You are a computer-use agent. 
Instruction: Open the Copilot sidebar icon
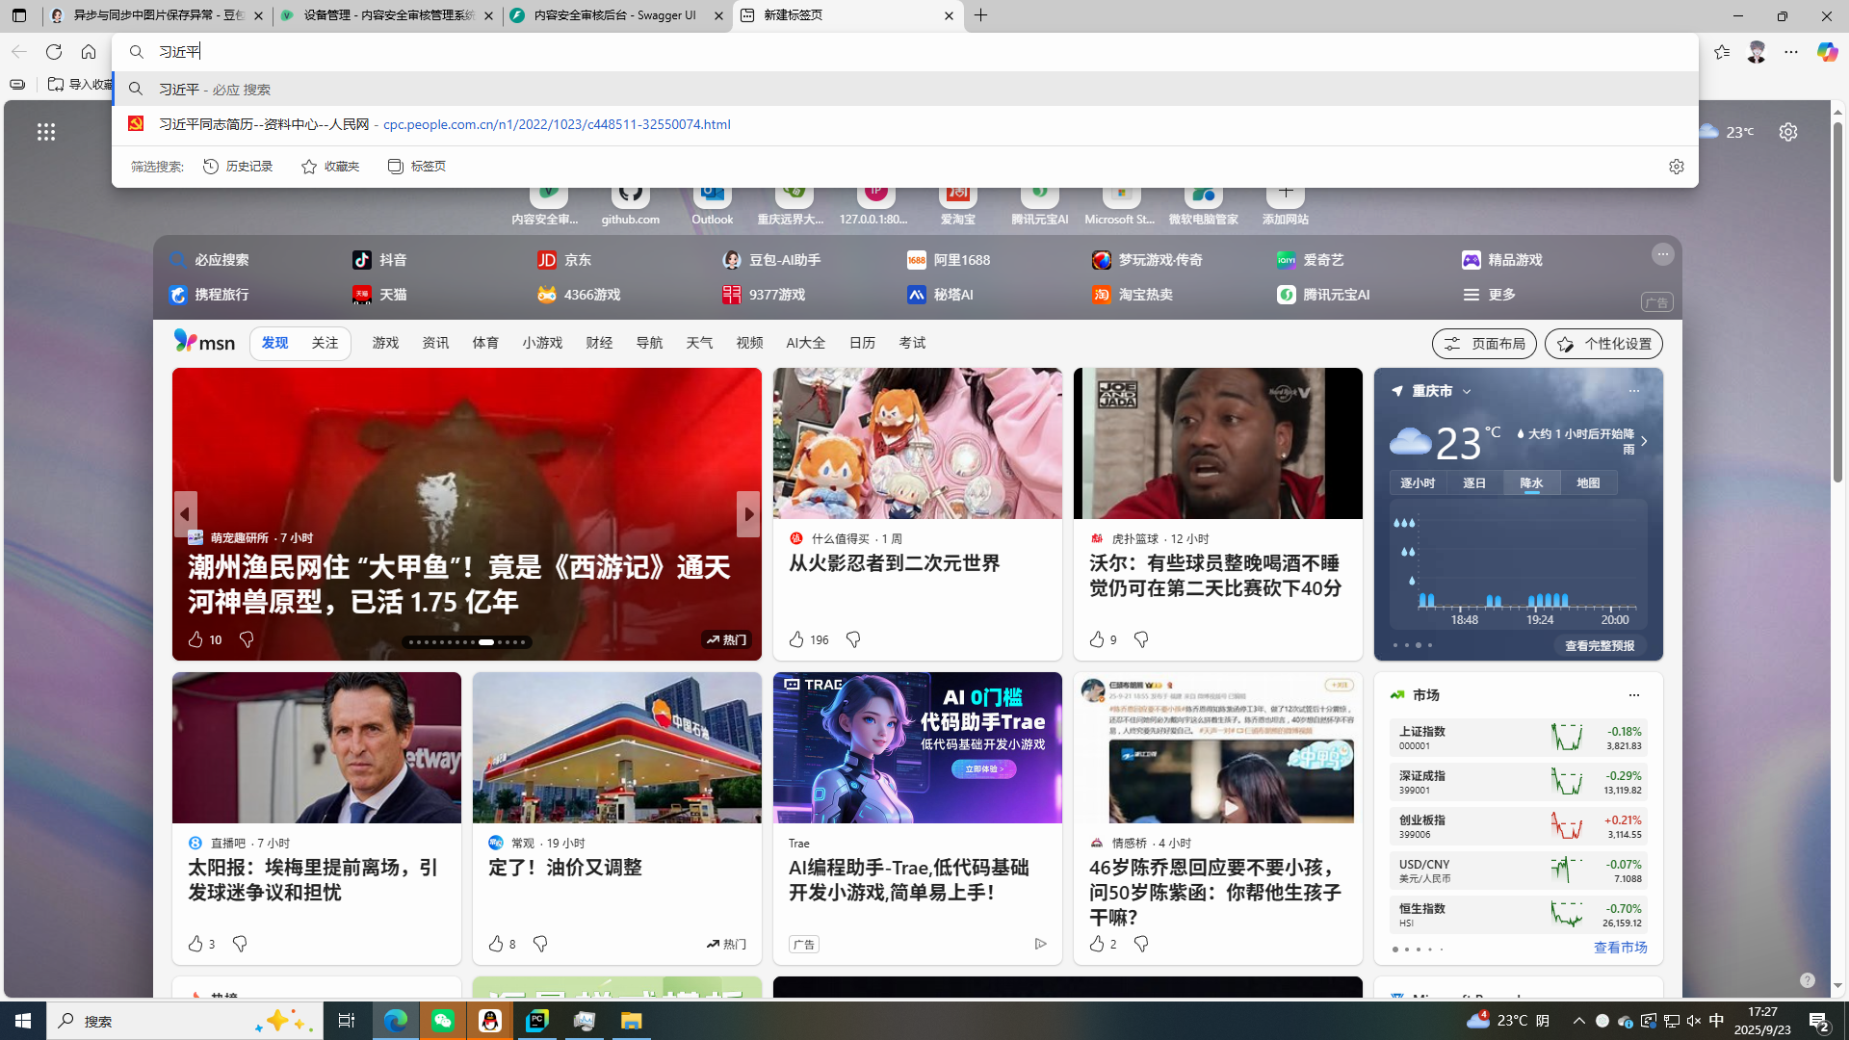[x=1826, y=52]
